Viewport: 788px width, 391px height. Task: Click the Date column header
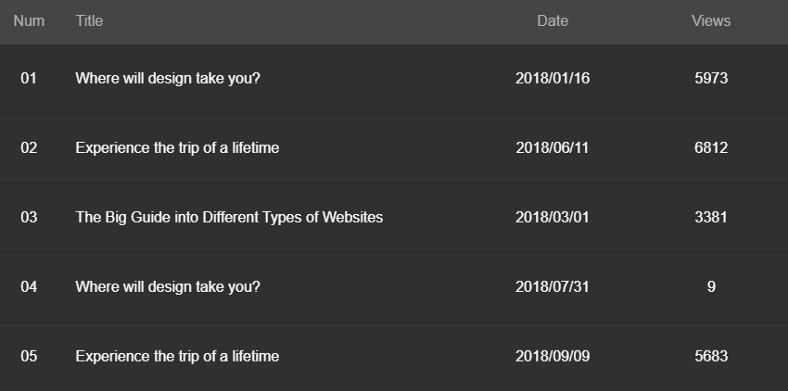552,21
